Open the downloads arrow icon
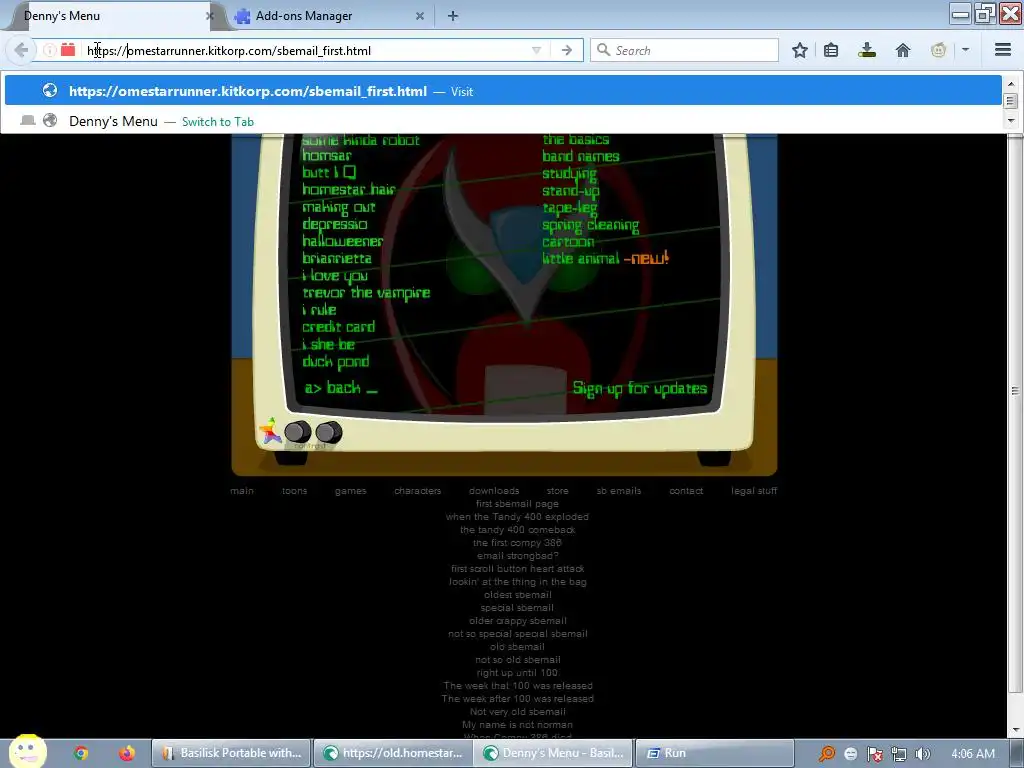 pyautogui.click(x=867, y=50)
